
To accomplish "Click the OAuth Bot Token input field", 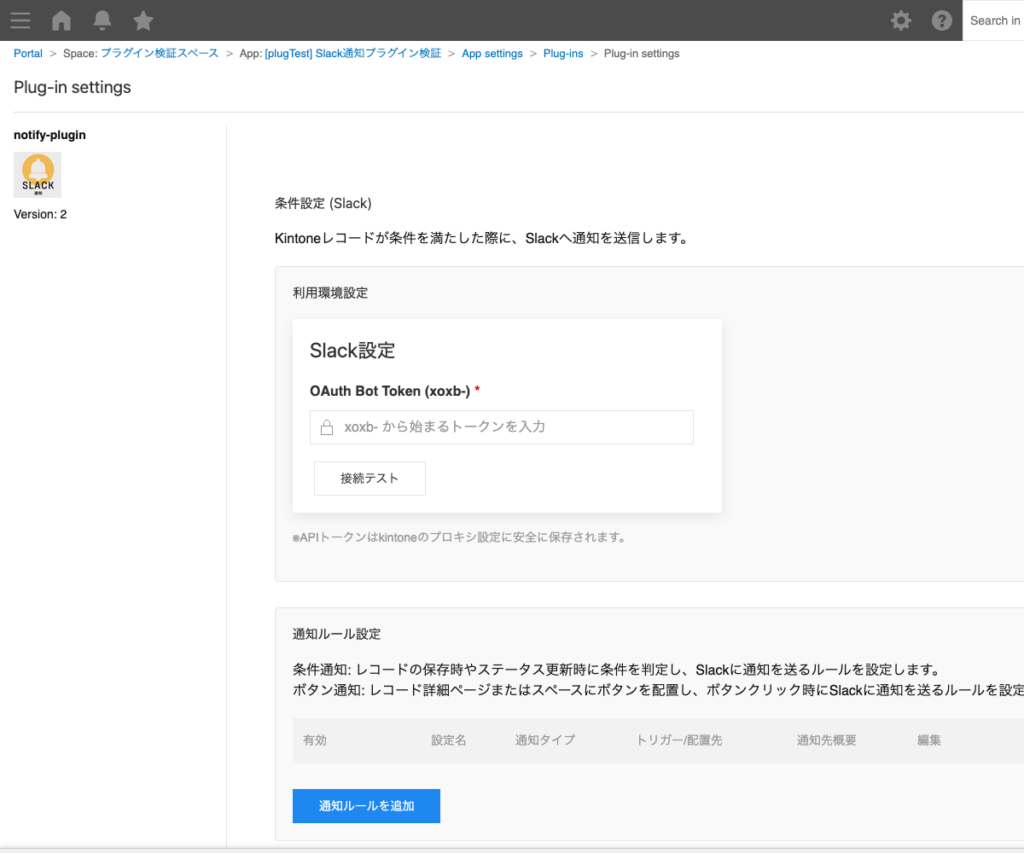I will click(x=500, y=427).
